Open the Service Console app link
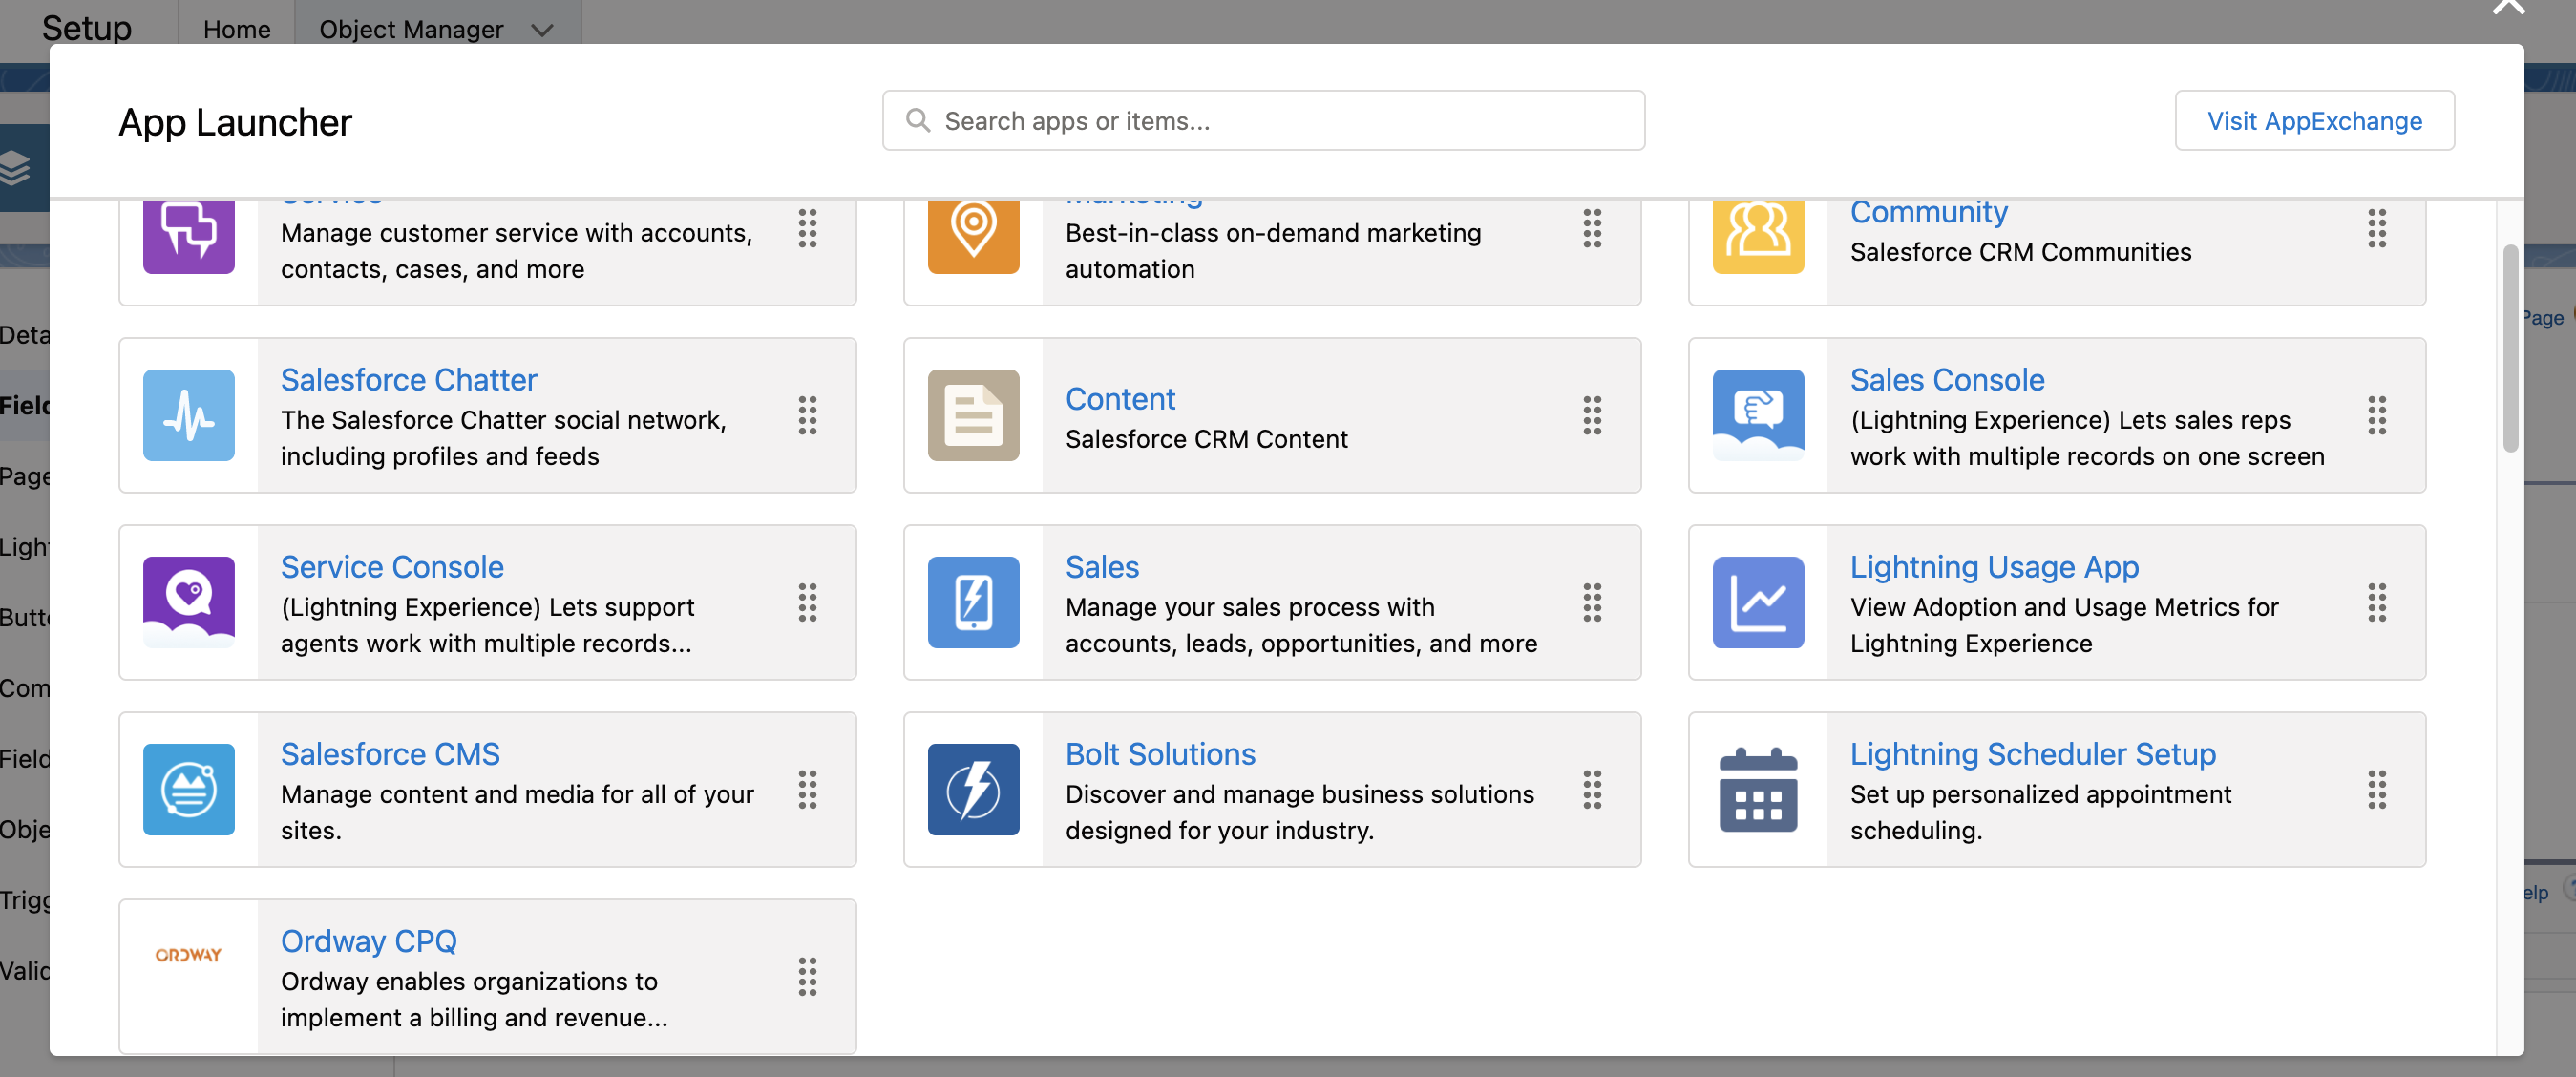 click(392, 566)
